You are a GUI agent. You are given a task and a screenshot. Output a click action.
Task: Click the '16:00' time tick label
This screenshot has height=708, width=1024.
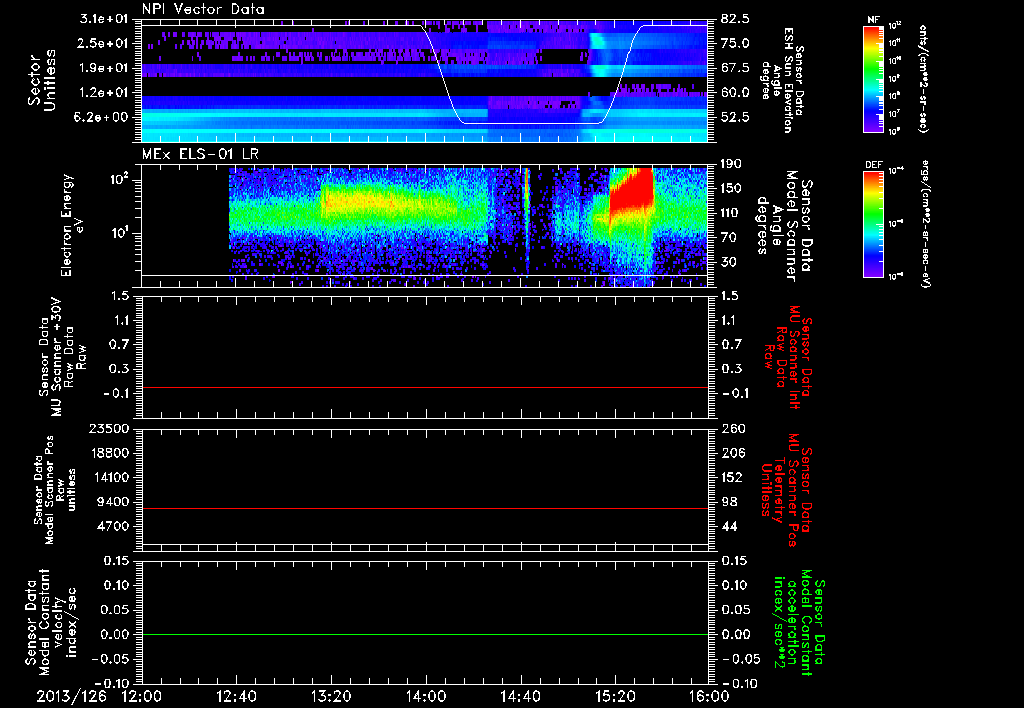tap(709, 696)
